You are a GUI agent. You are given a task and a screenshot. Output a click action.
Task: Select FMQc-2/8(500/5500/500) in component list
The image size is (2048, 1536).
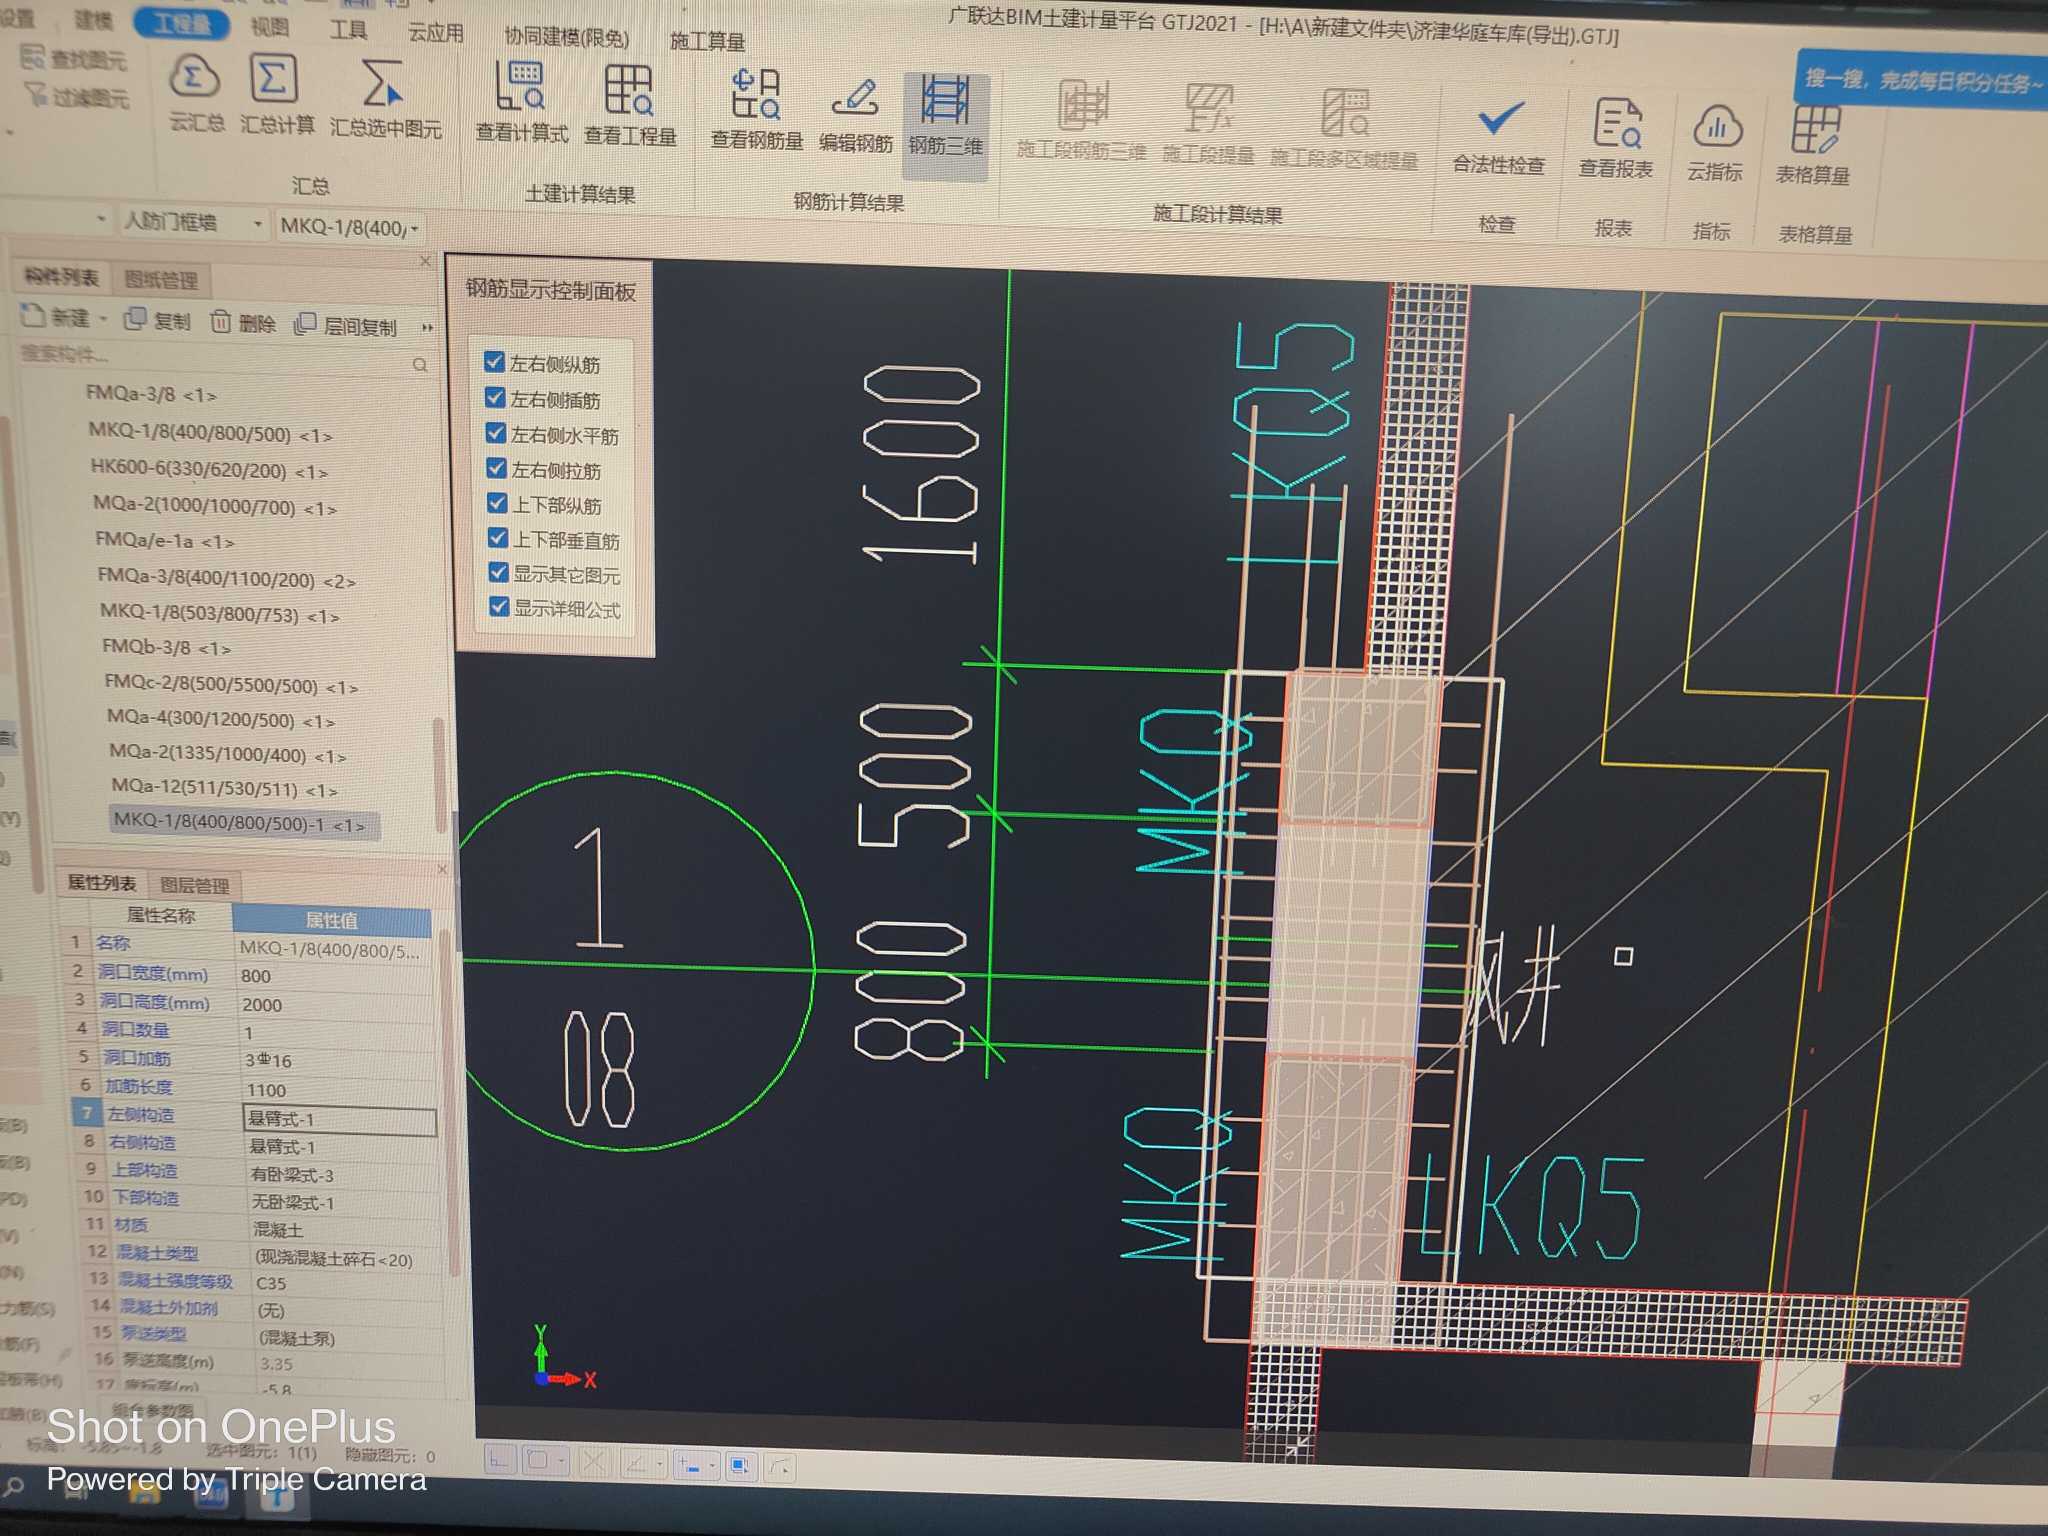click(230, 686)
